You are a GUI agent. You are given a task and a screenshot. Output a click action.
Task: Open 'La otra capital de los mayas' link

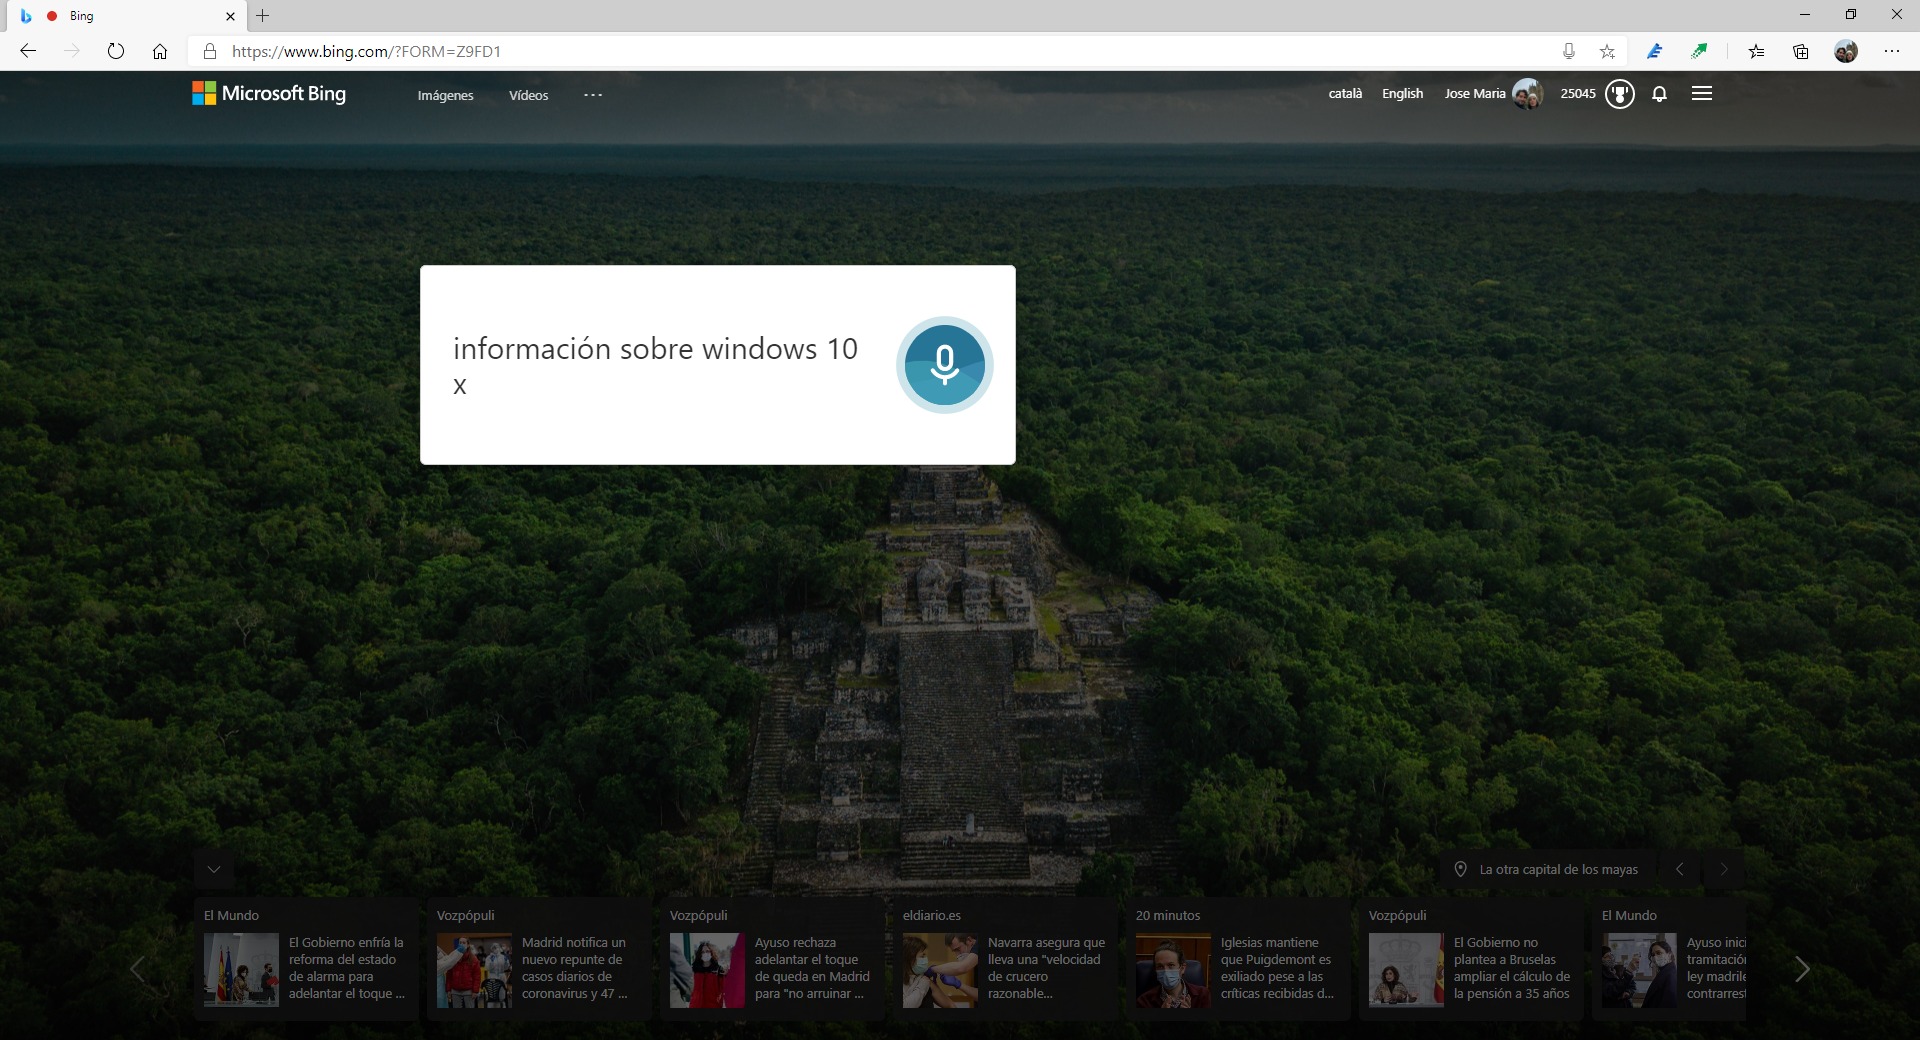tap(1559, 870)
